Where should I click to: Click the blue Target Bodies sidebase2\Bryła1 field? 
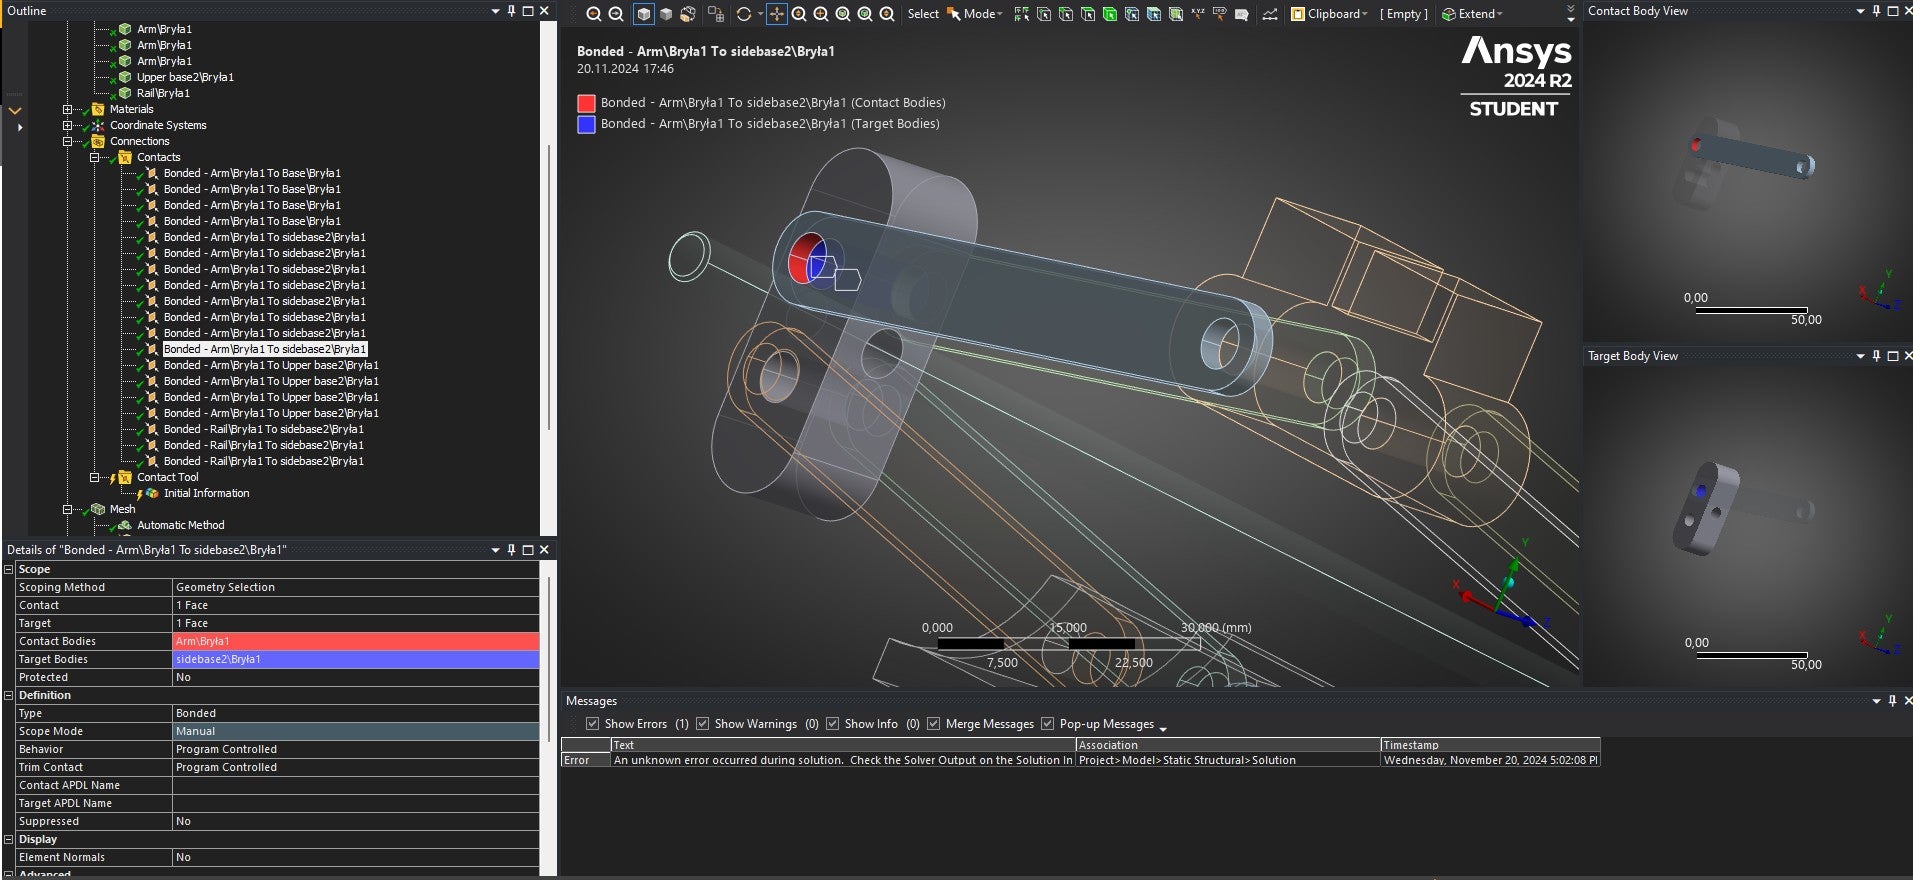[x=356, y=659]
